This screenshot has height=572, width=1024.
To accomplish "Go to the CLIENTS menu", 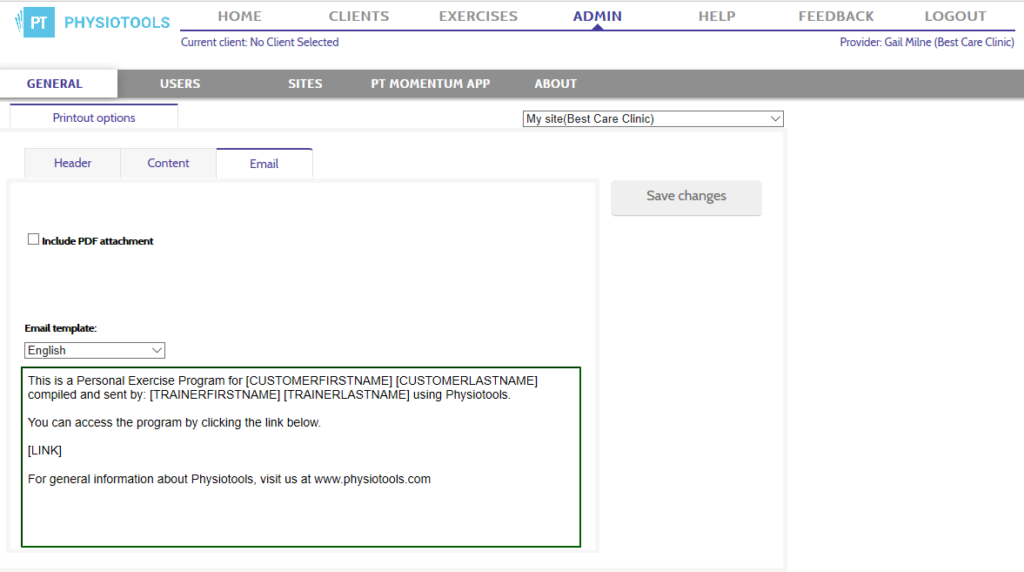I will tap(359, 16).
